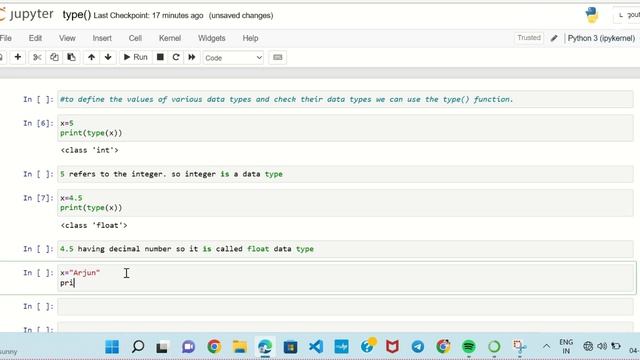Select the comment cell about type() function
This screenshot has height=360, width=640.
[x=345, y=99]
